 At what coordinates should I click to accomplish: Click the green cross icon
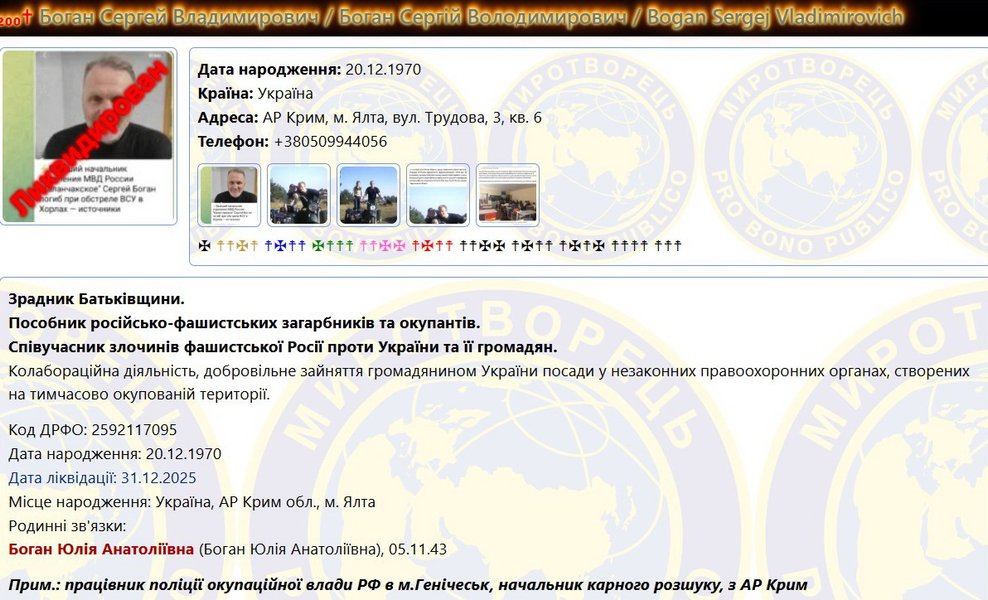click(x=319, y=242)
